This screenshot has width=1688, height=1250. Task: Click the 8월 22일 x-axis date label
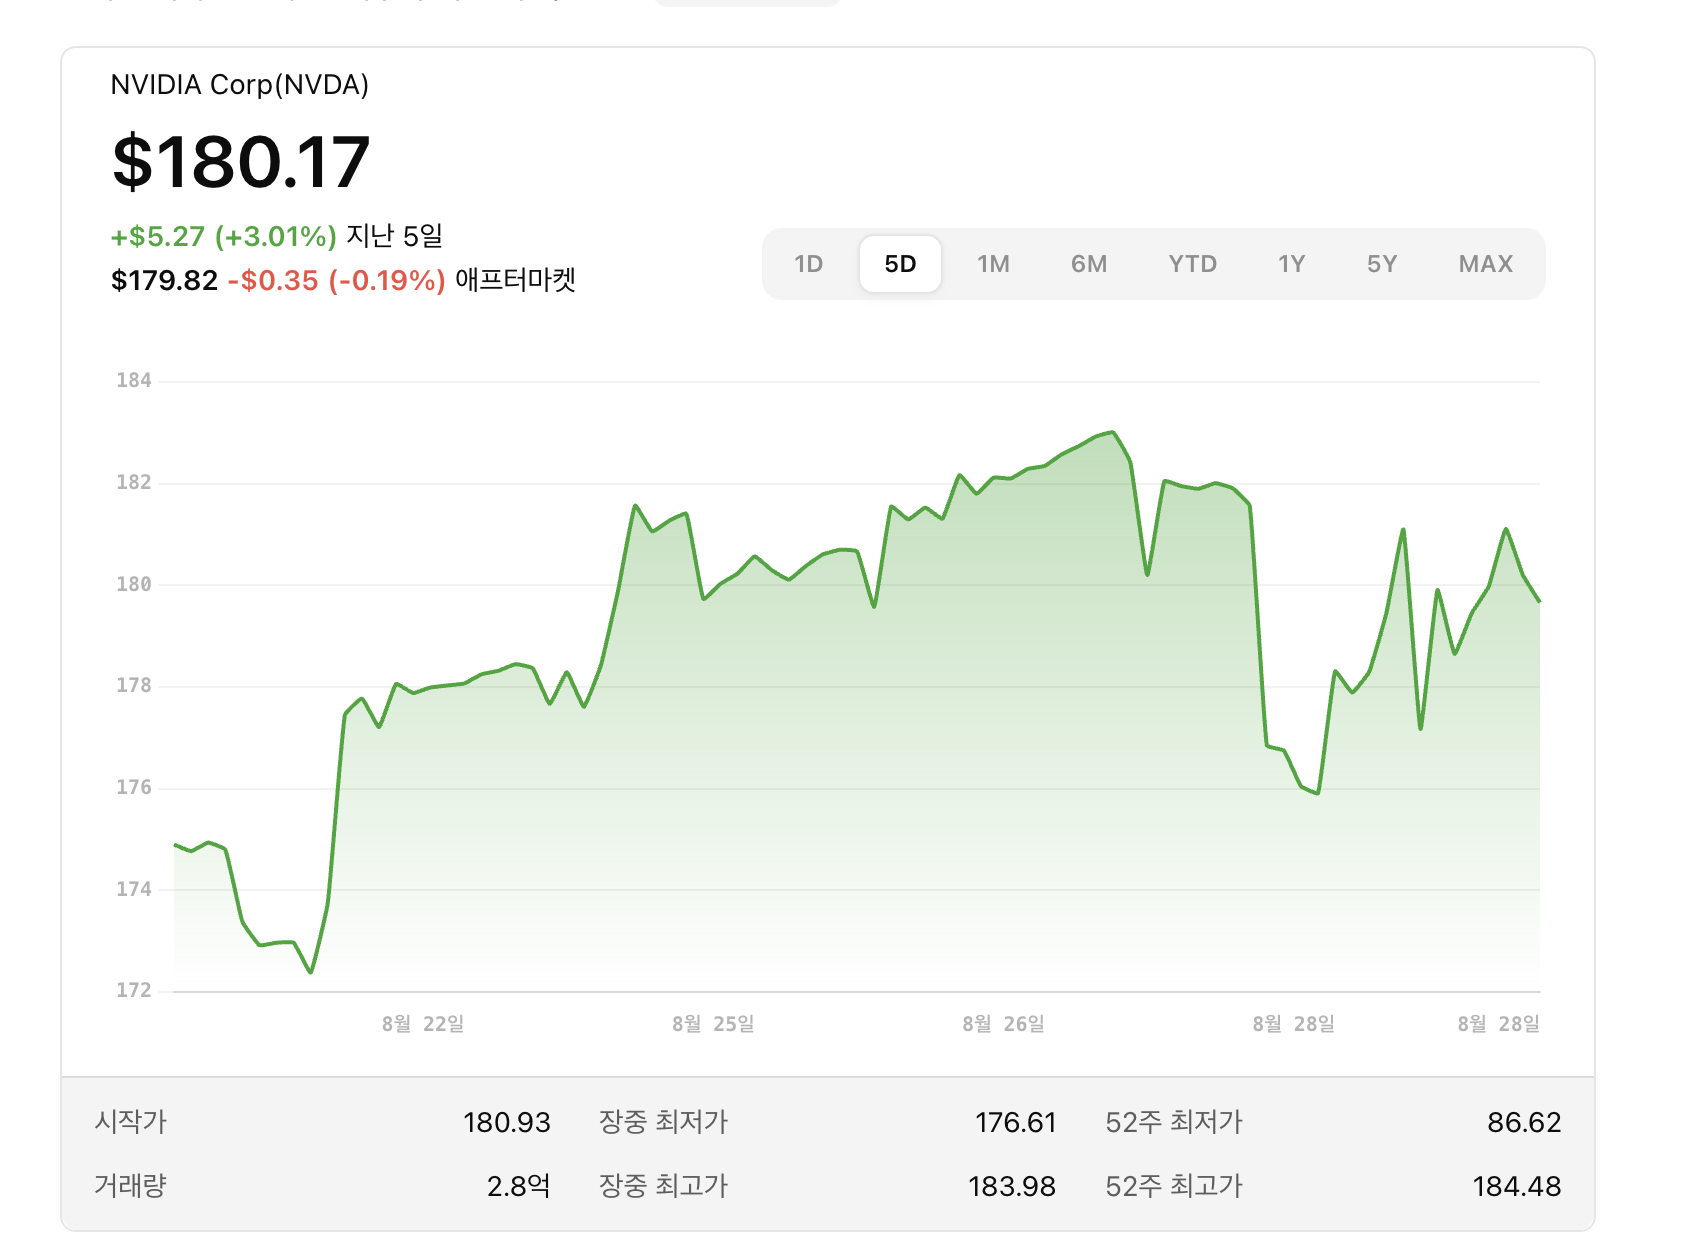423,1024
